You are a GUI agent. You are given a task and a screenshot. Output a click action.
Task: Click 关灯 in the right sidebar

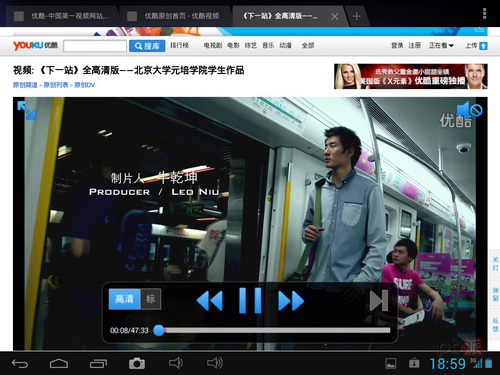click(495, 264)
